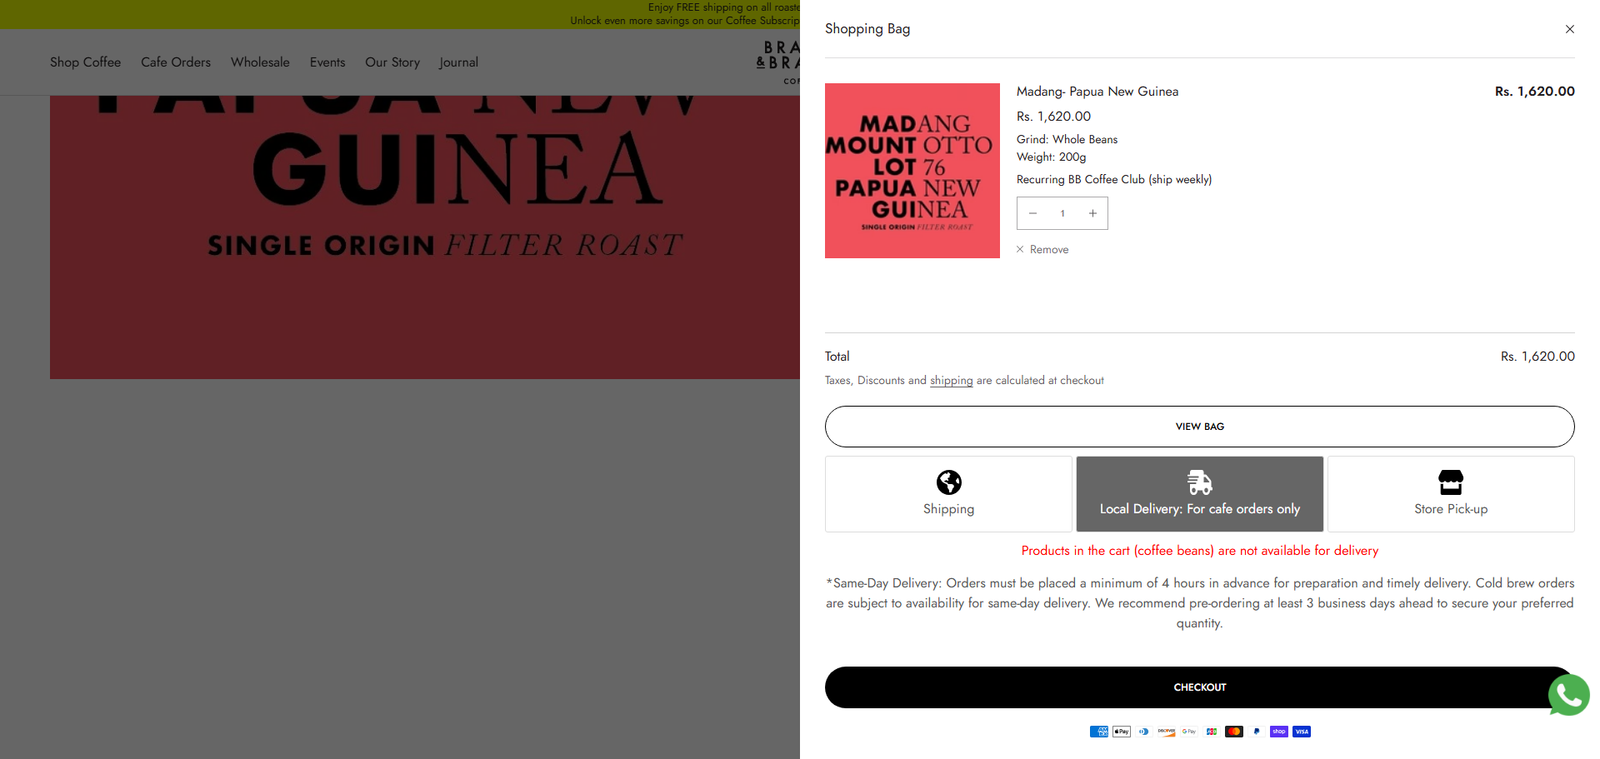Click the Discover payment icon
The image size is (1600, 759).
(x=1166, y=732)
